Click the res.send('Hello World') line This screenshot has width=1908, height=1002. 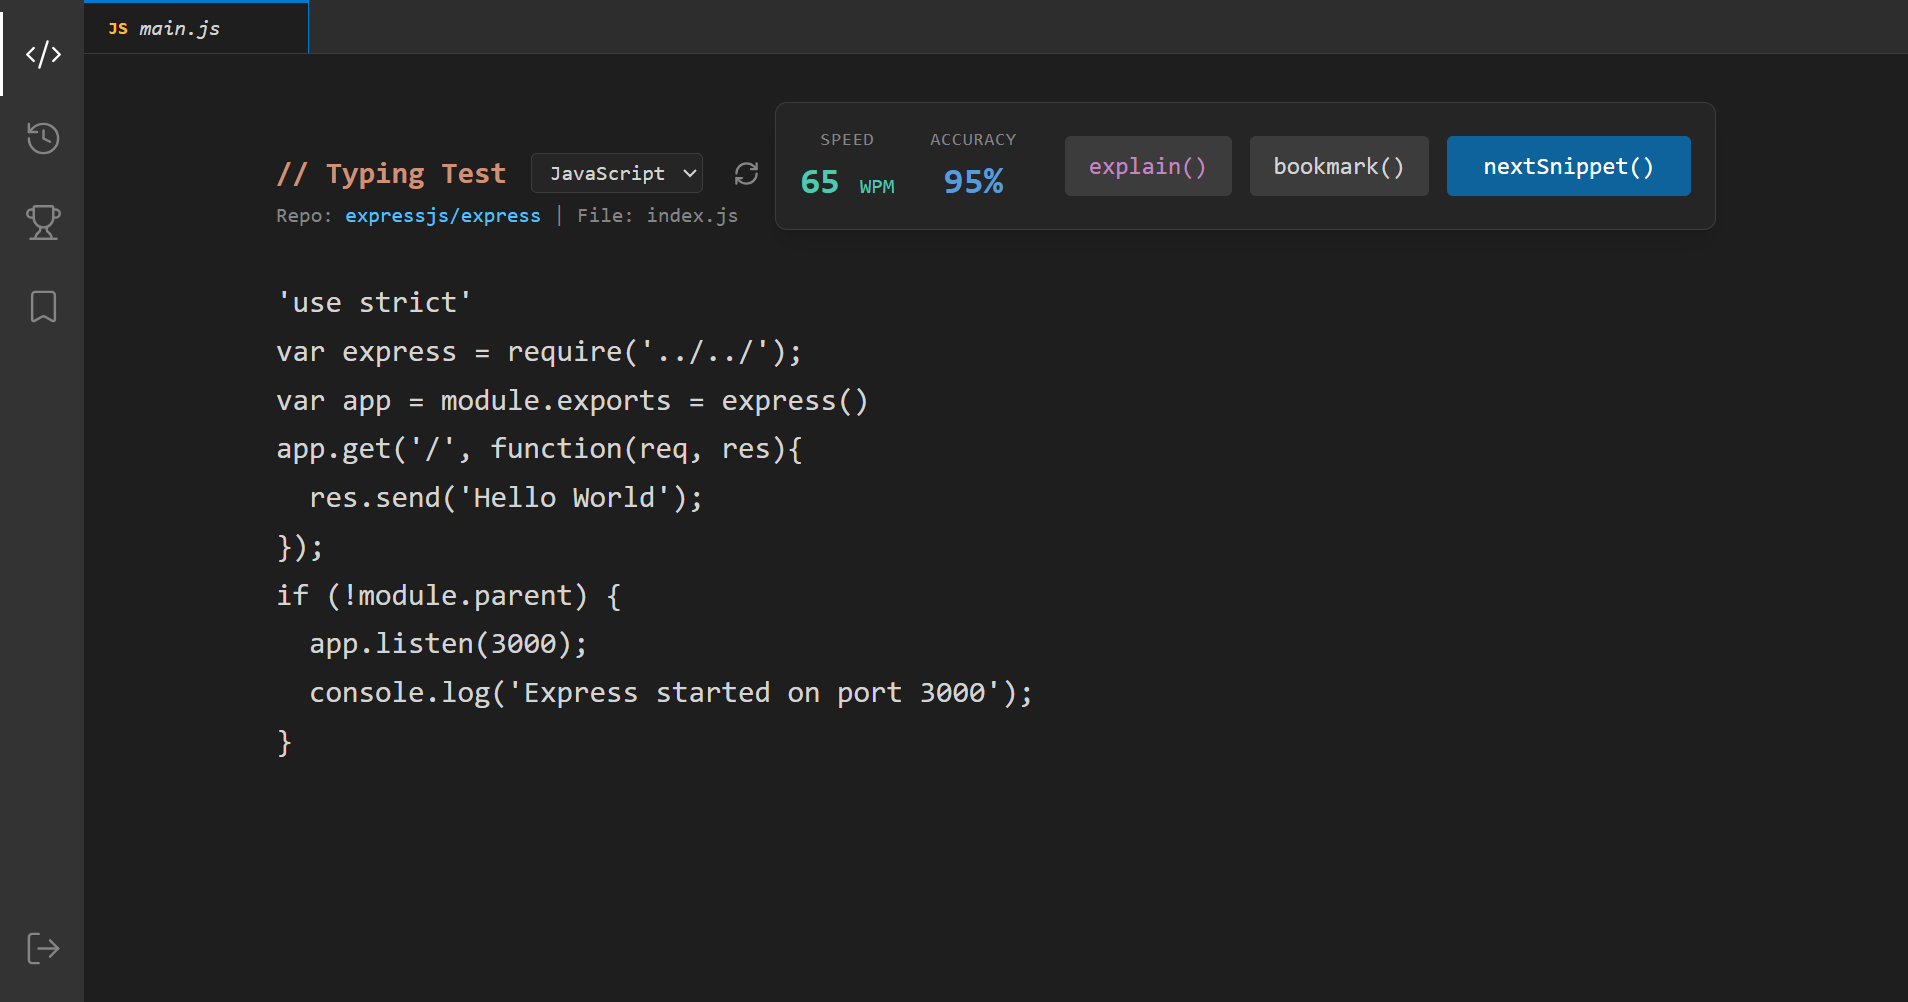pyautogui.click(x=506, y=498)
